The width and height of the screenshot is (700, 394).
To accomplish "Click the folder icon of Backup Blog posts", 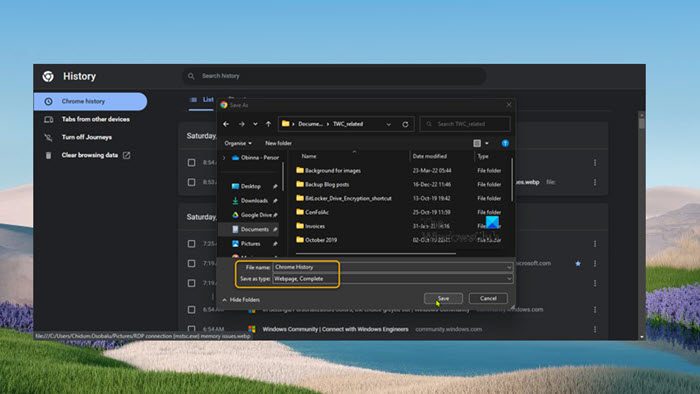I will pyautogui.click(x=300, y=184).
